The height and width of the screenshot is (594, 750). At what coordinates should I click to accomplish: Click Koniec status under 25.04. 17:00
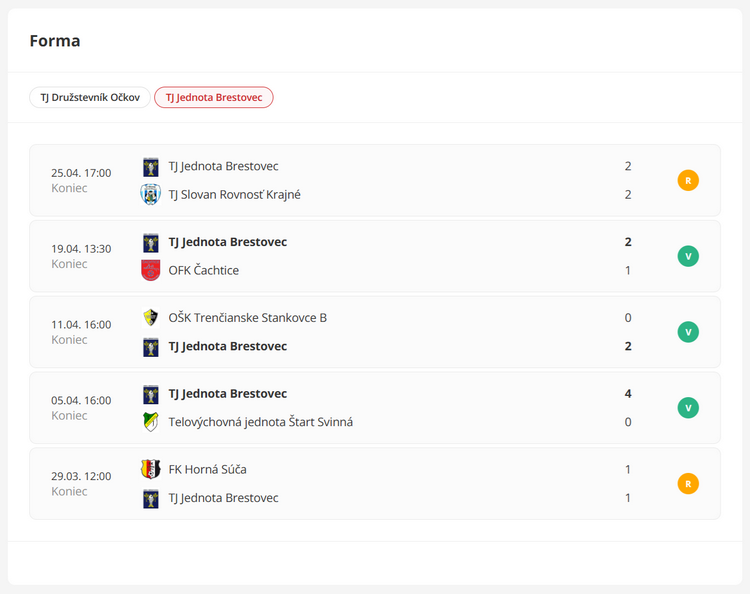[69, 188]
